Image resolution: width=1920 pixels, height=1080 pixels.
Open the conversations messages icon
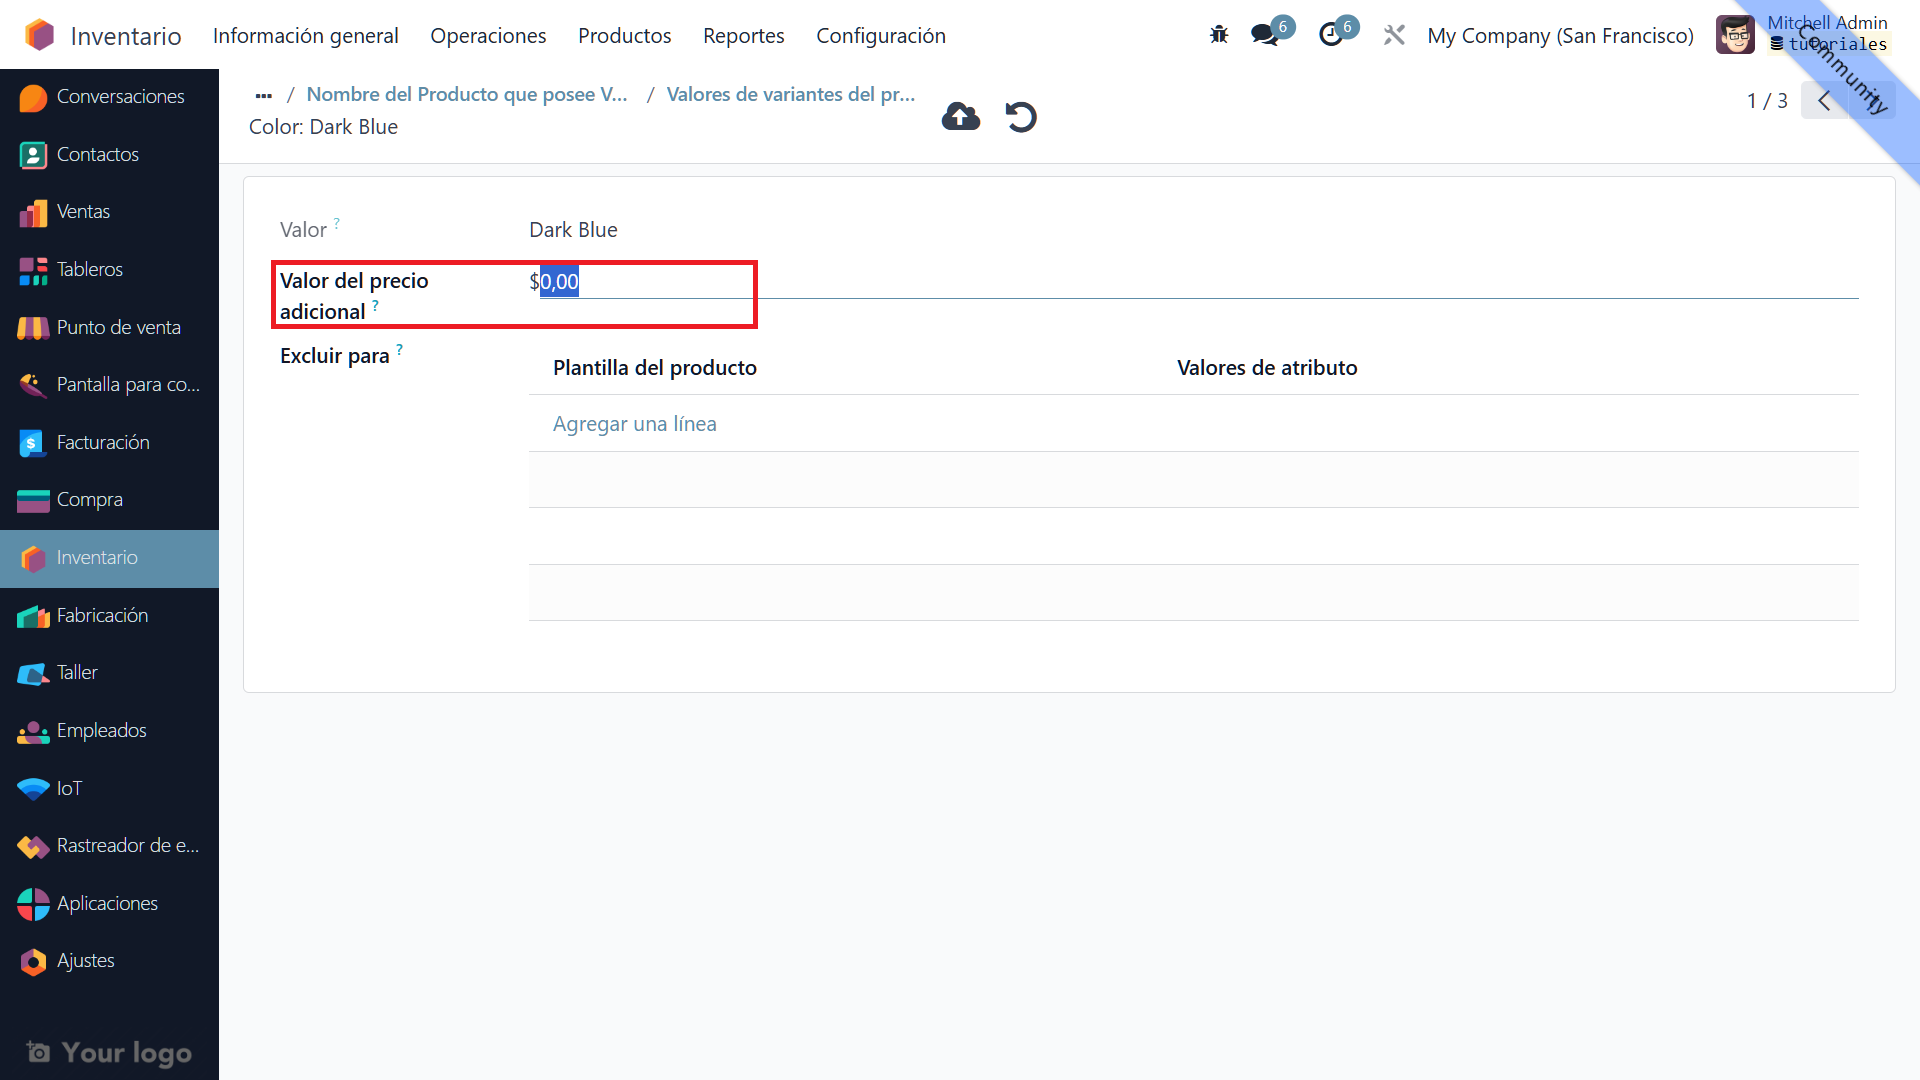(x=1265, y=35)
